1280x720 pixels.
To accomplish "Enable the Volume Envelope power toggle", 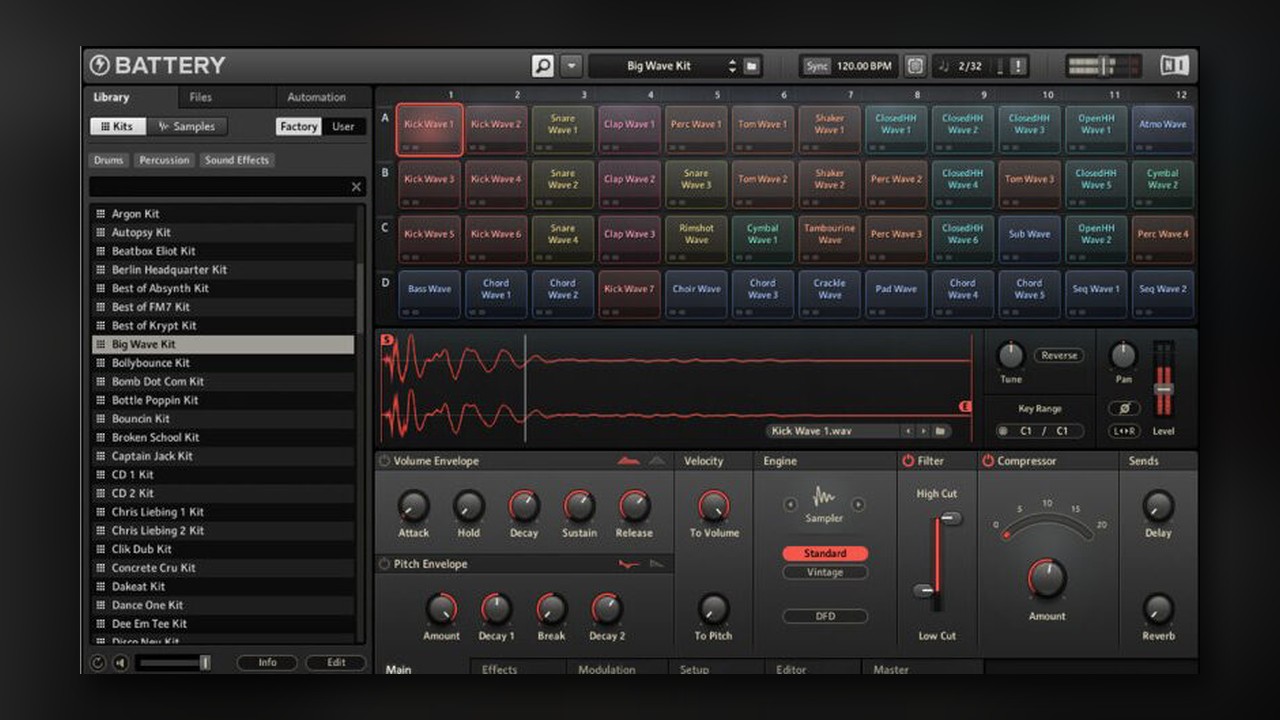I will click(385, 461).
